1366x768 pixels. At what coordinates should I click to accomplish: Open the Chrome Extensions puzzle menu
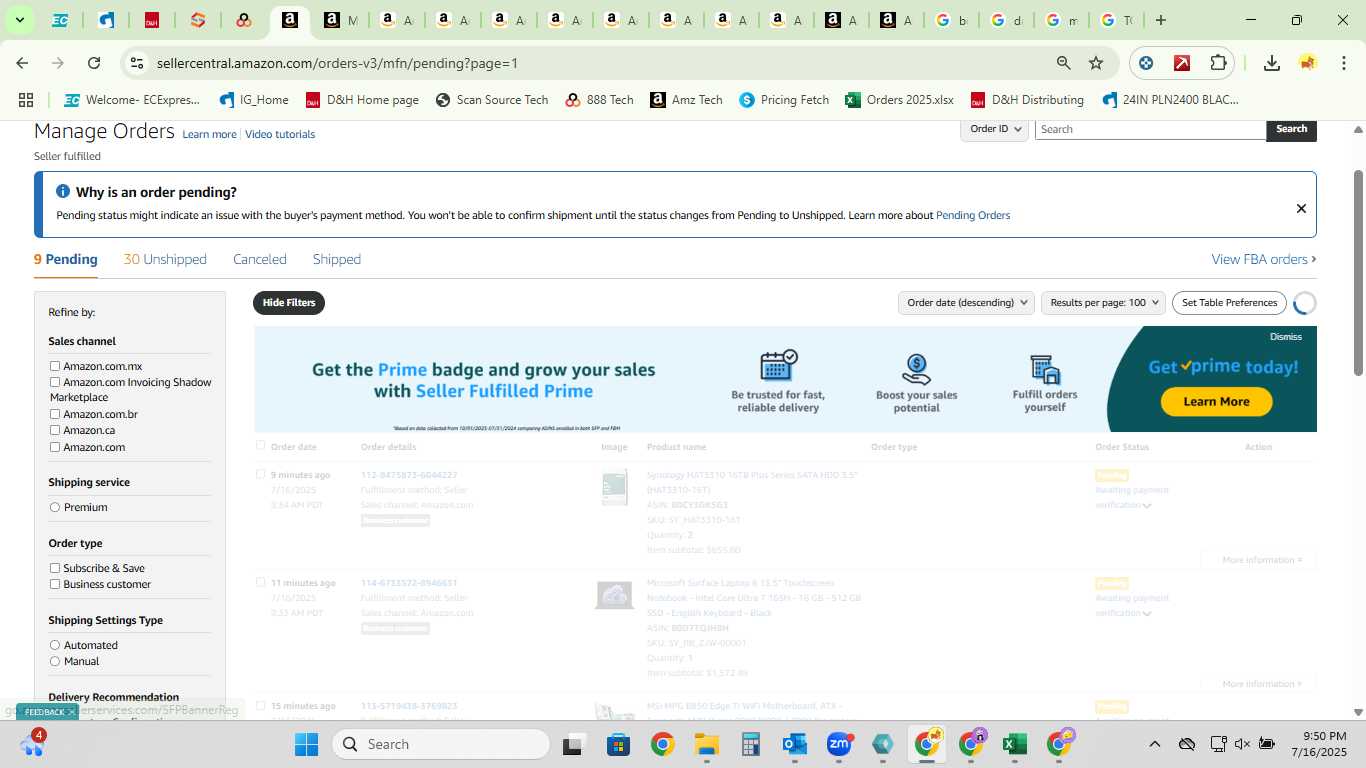click(x=1218, y=63)
